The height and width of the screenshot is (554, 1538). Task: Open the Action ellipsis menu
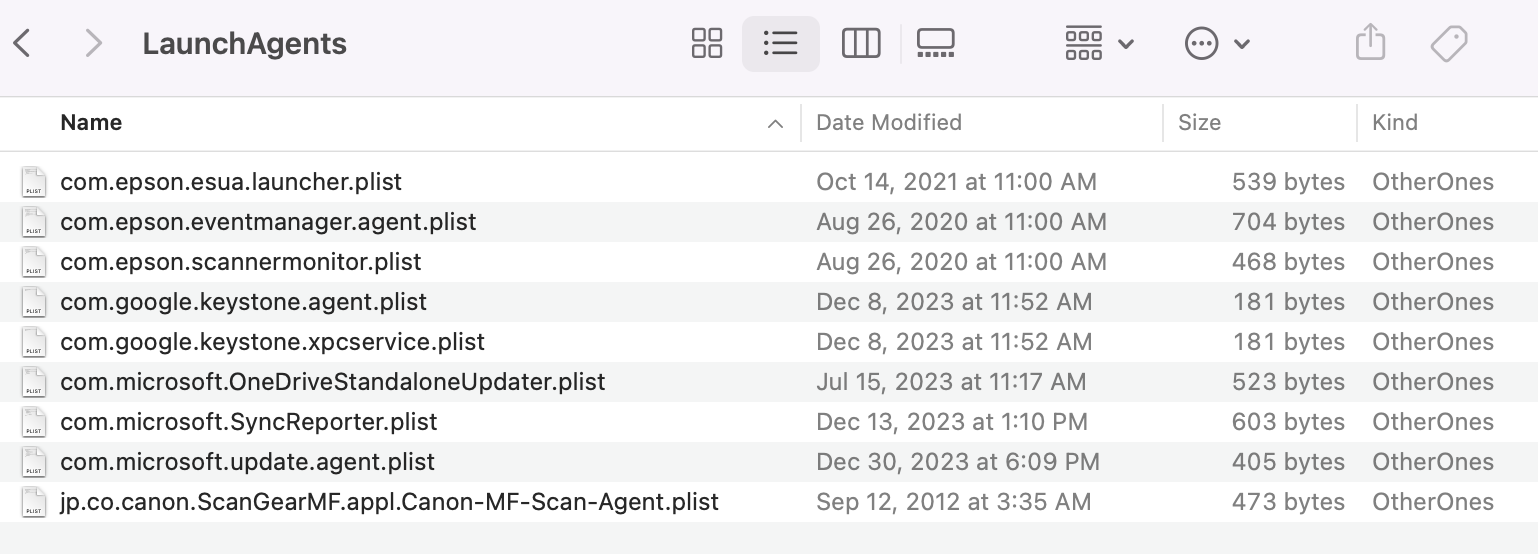(x=1217, y=44)
